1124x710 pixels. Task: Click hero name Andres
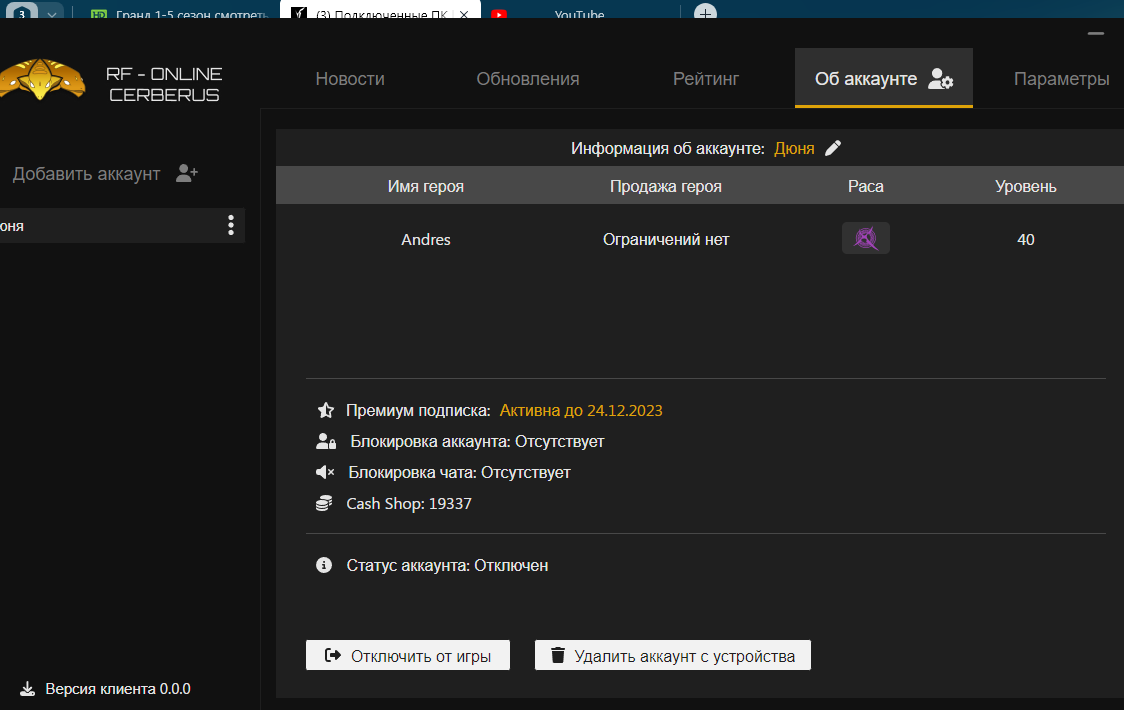tap(426, 240)
